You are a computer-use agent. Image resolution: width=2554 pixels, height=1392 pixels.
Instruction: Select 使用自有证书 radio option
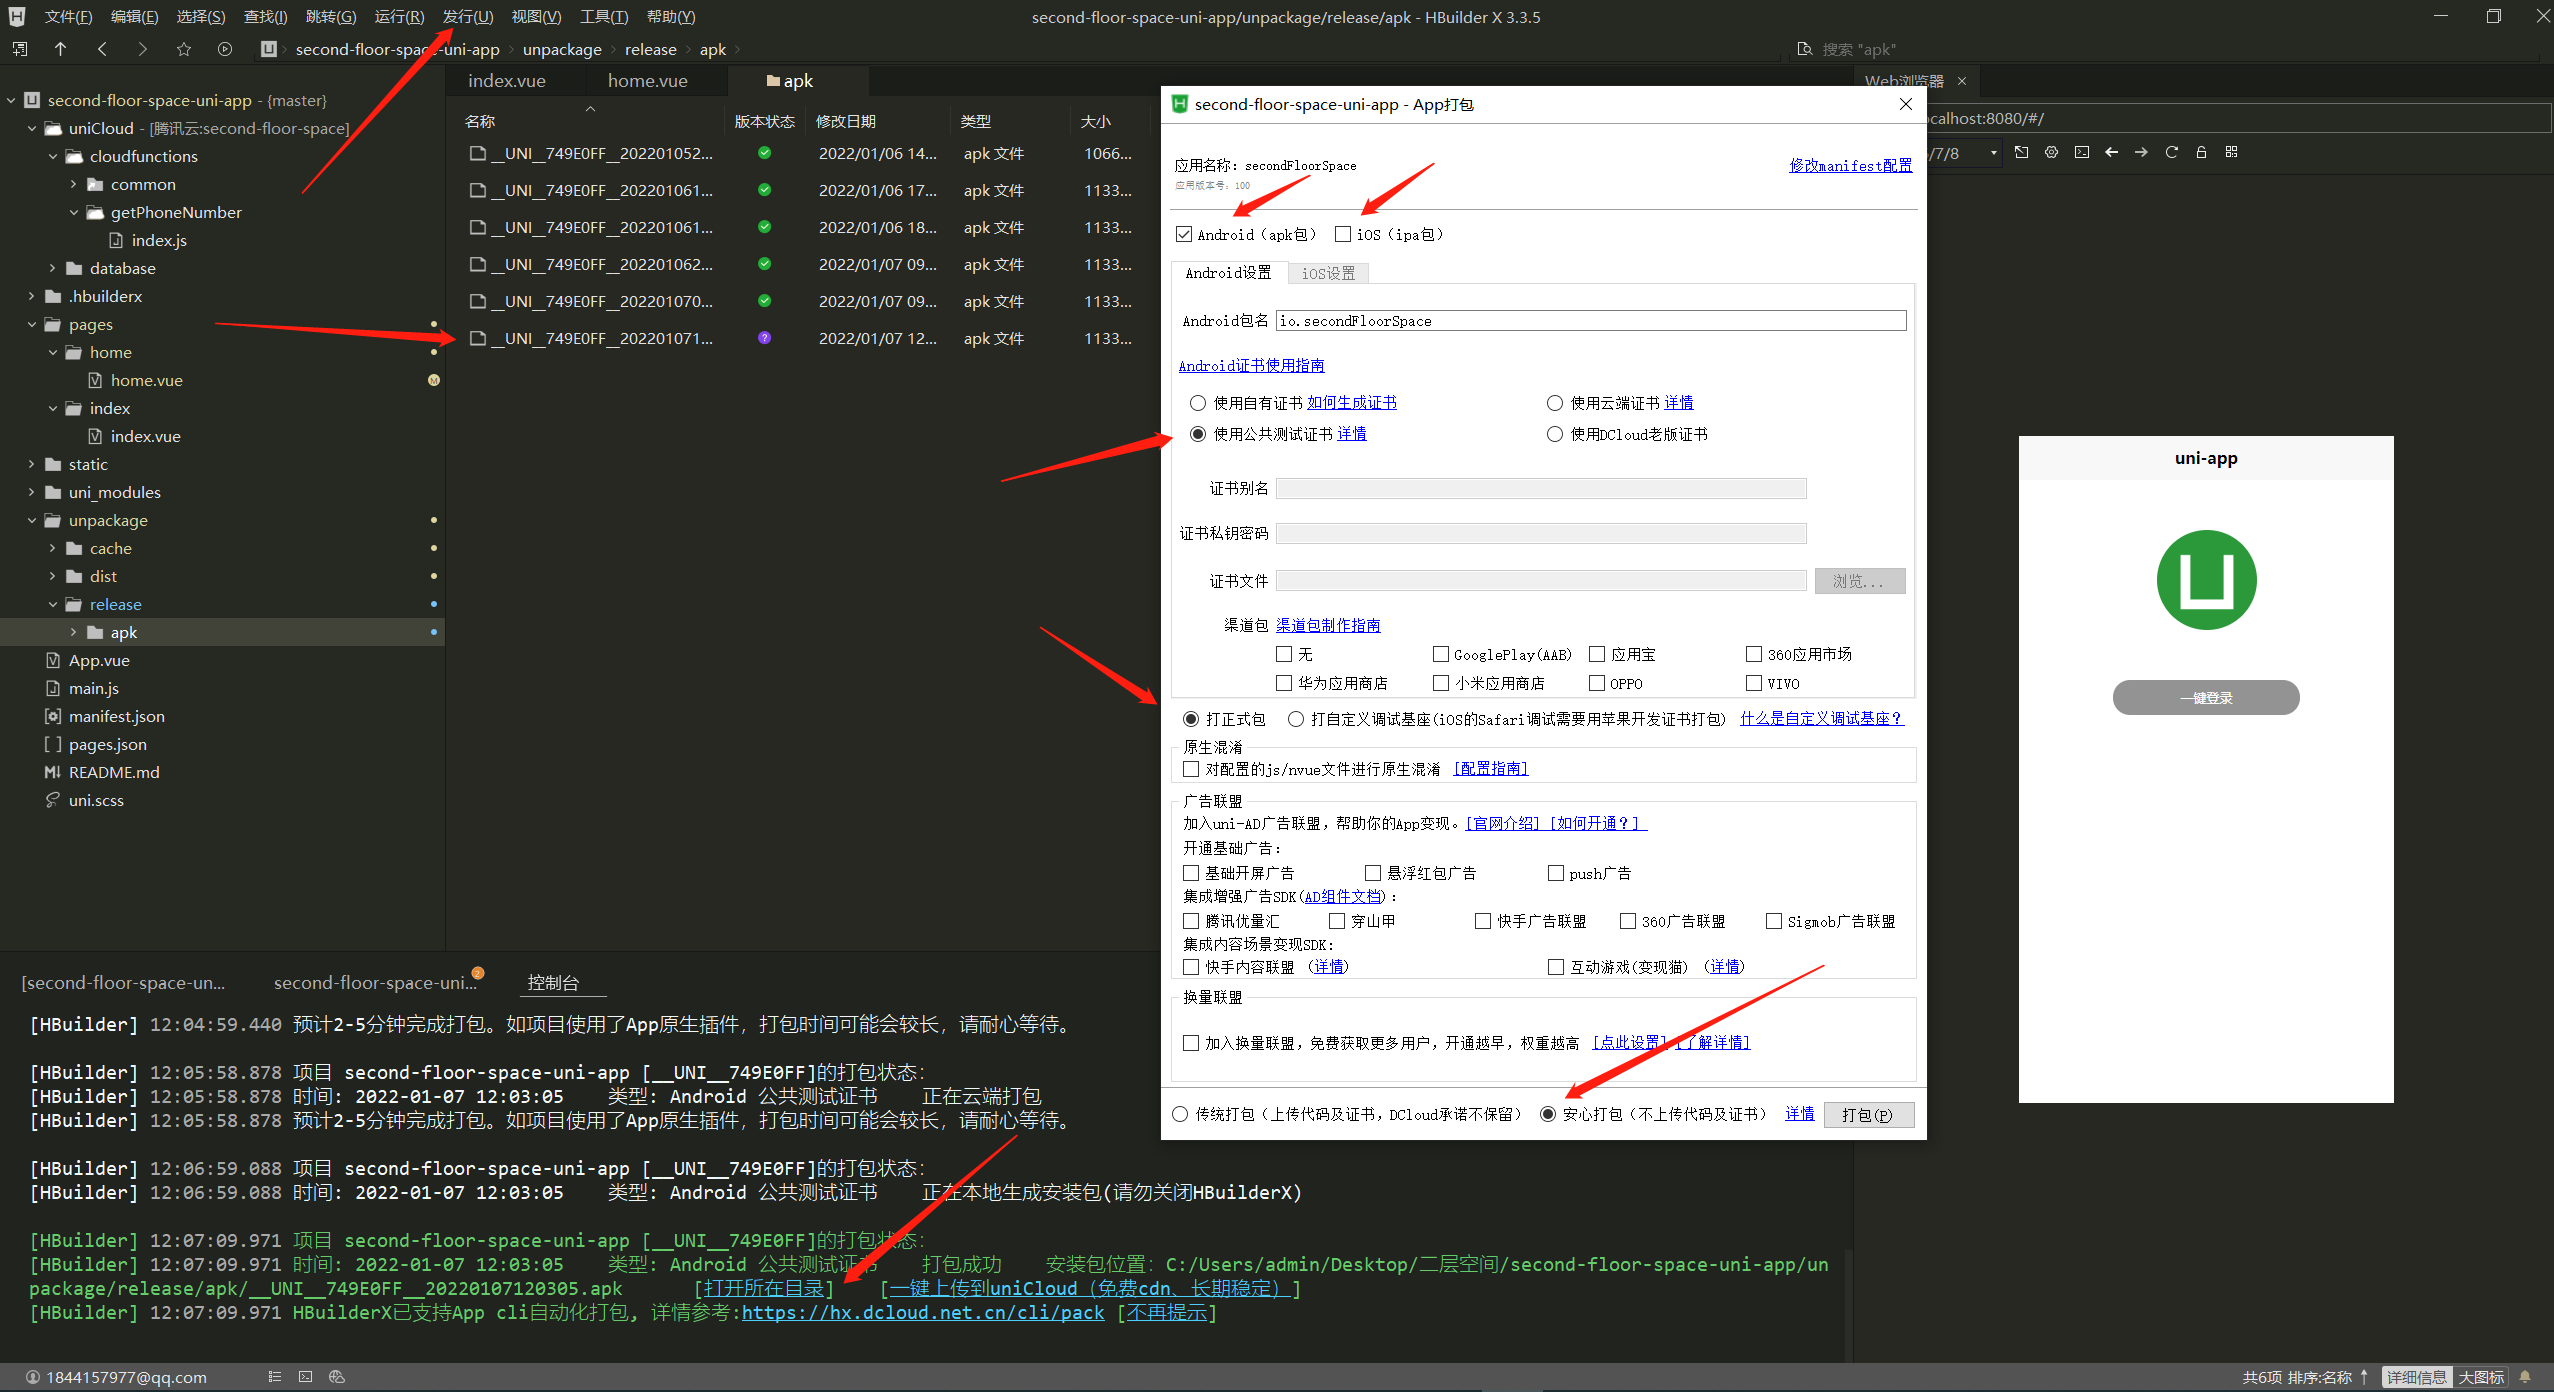(x=1197, y=403)
